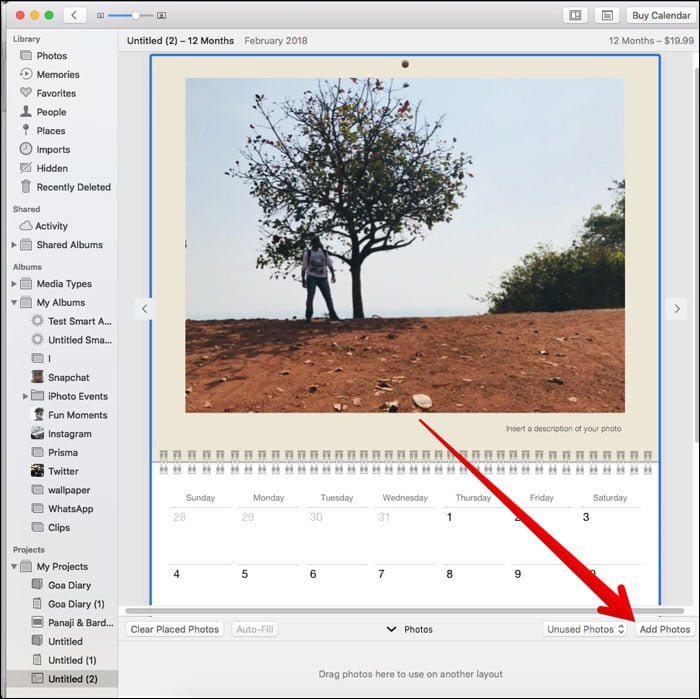Click Clear Placed Photos

point(175,629)
